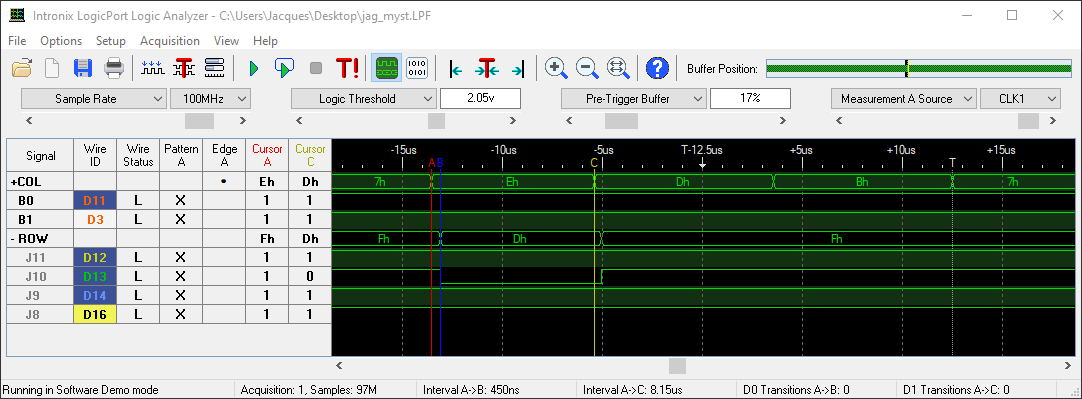Click the 2.05v threshold input field
Viewport: 1082px width, 399px height.
tap(480, 99)
